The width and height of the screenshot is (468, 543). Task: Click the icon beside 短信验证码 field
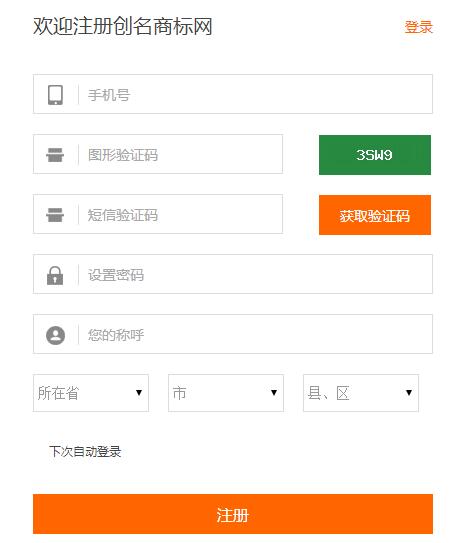pyautogui.click(x=55, y=214)
